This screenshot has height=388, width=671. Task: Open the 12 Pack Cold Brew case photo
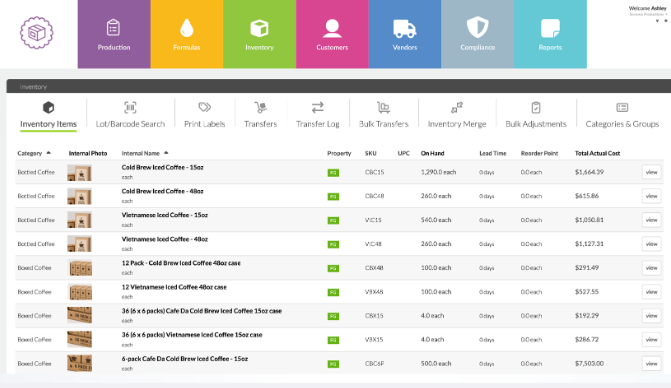point(80,268)
